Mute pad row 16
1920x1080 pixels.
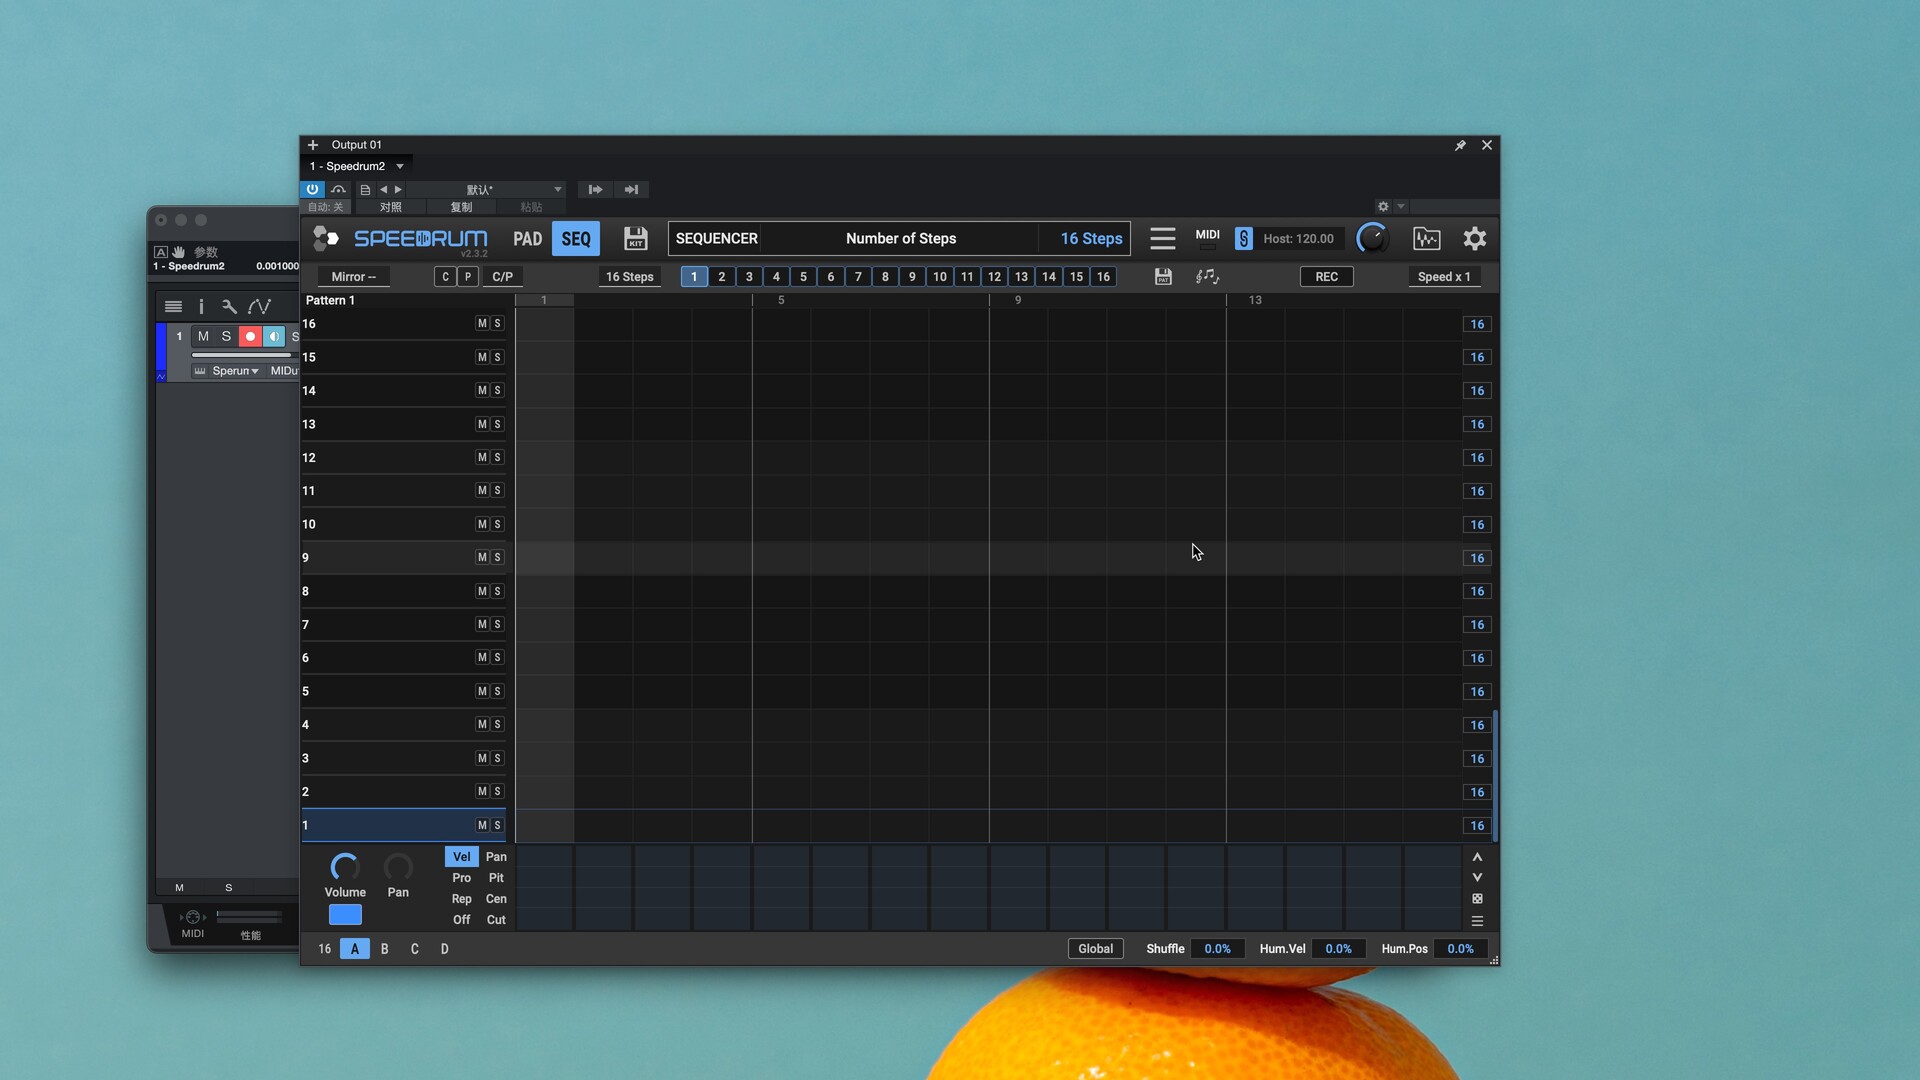coord(482,324)
